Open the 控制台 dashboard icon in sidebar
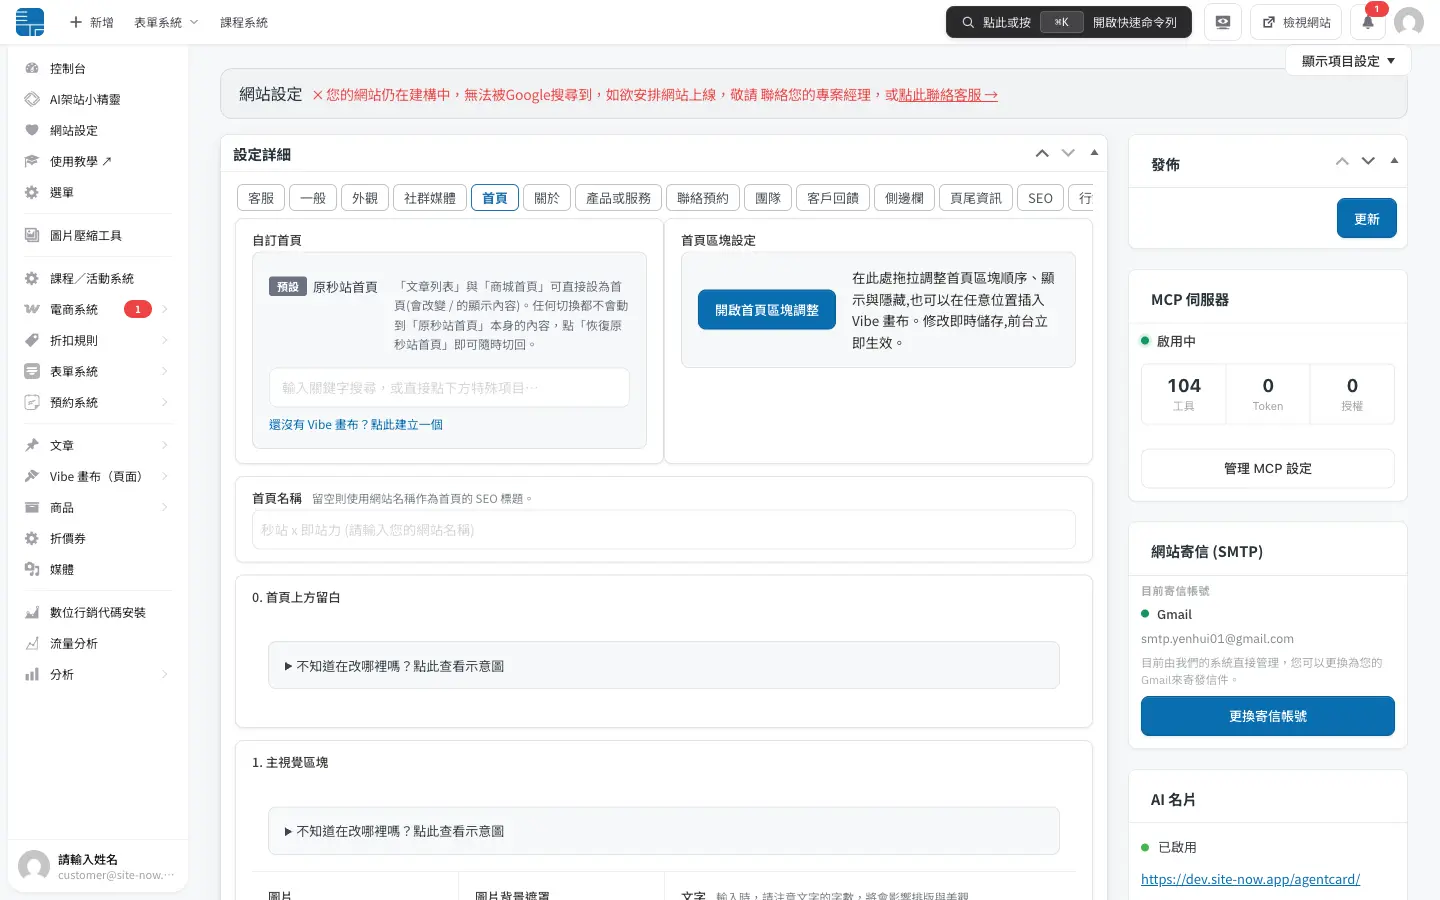The image size is (1440, 900). [x=32, y=68]
